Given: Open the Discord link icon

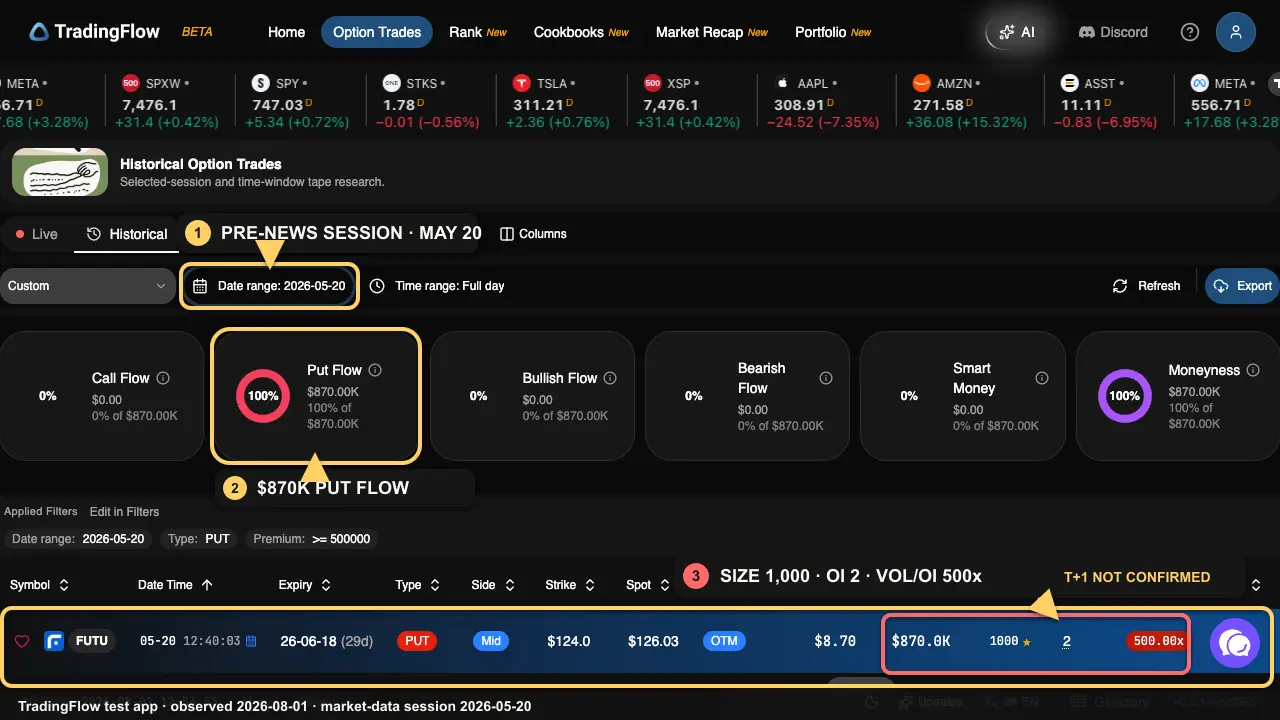Looking at the screenshot, I should coord(1087,32).
